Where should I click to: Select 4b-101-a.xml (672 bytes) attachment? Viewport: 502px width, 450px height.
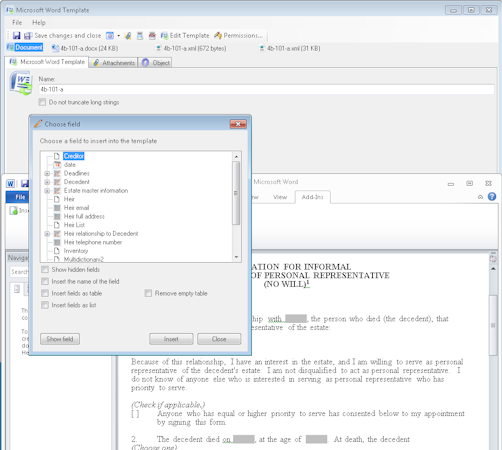(191, 48)
